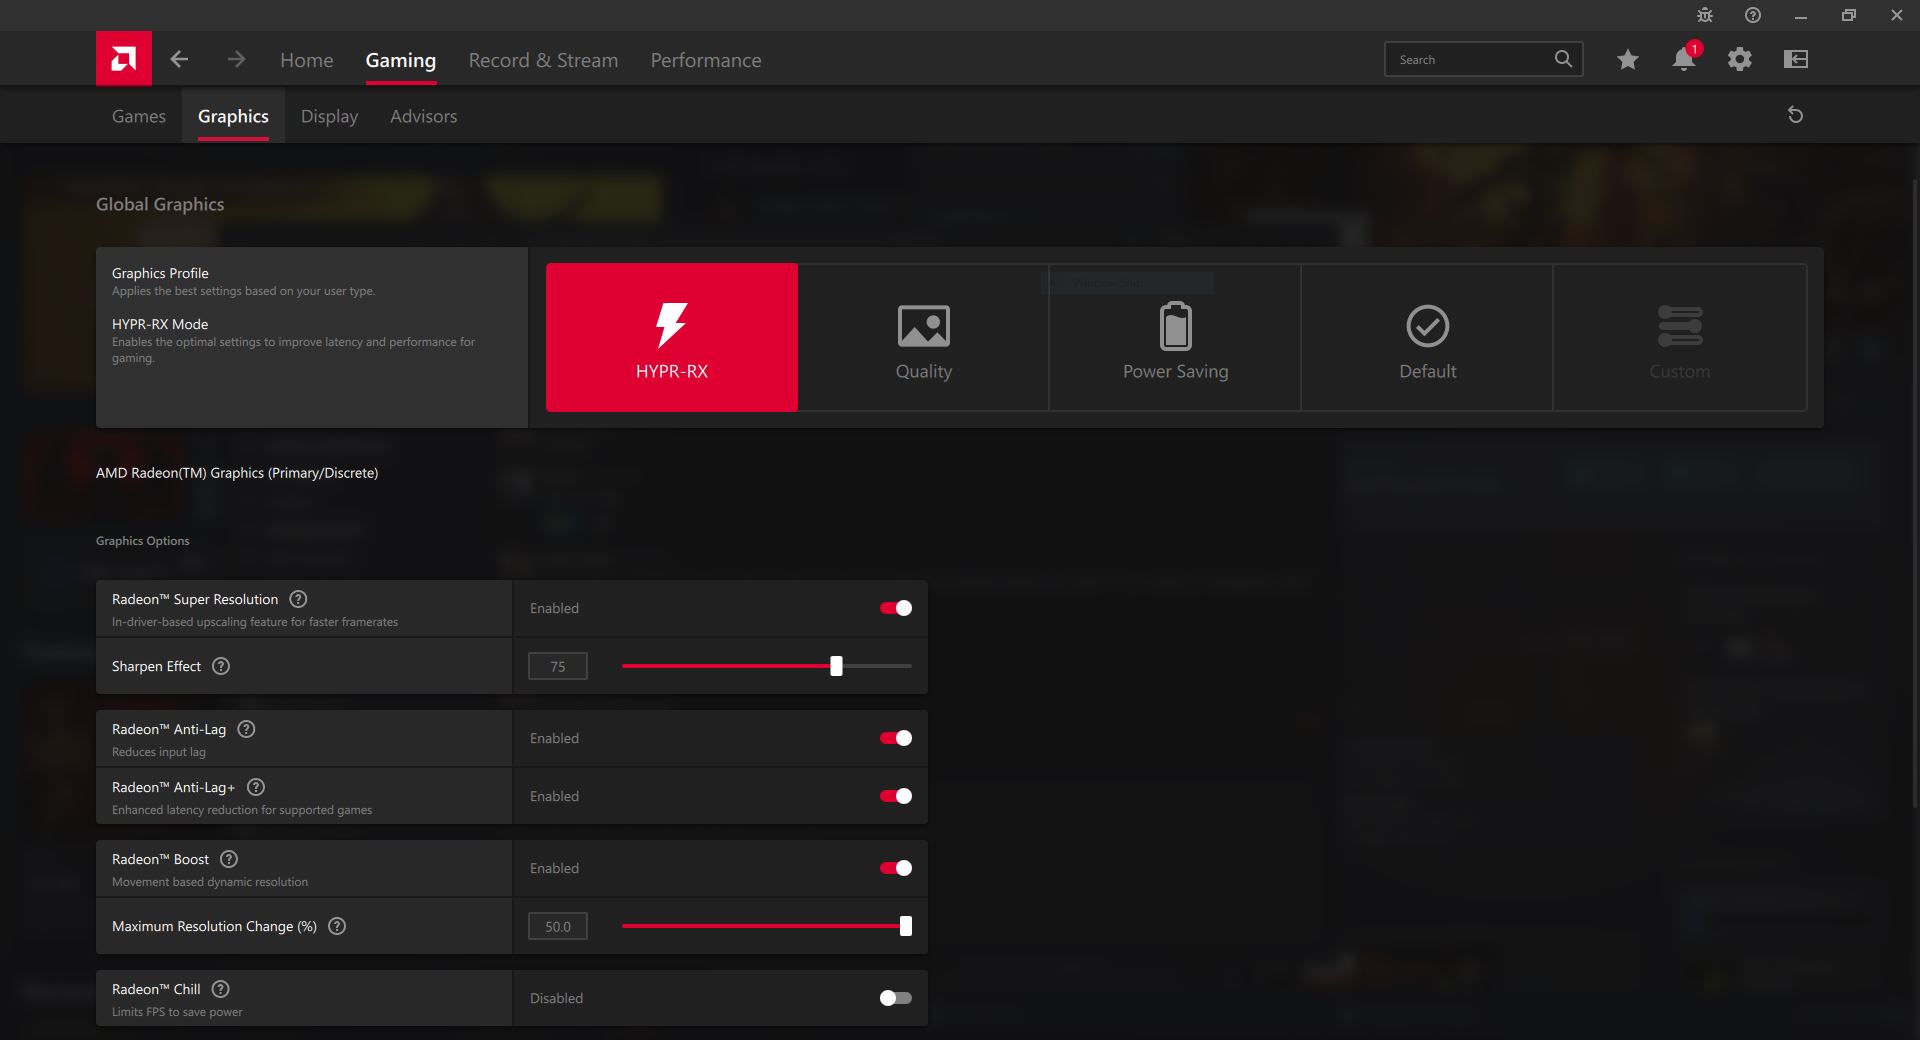Show help for Radeon Super Resolution
The height and width of the screenshot is (1040, 1920).
298,599
